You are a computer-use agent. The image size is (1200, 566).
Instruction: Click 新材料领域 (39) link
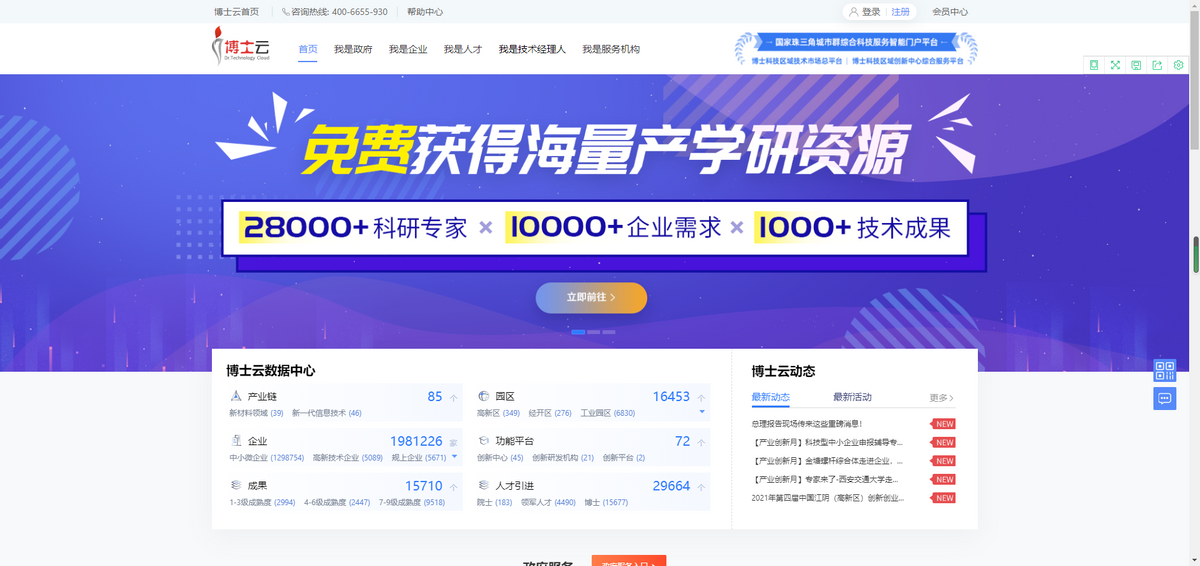pos(256,413)
